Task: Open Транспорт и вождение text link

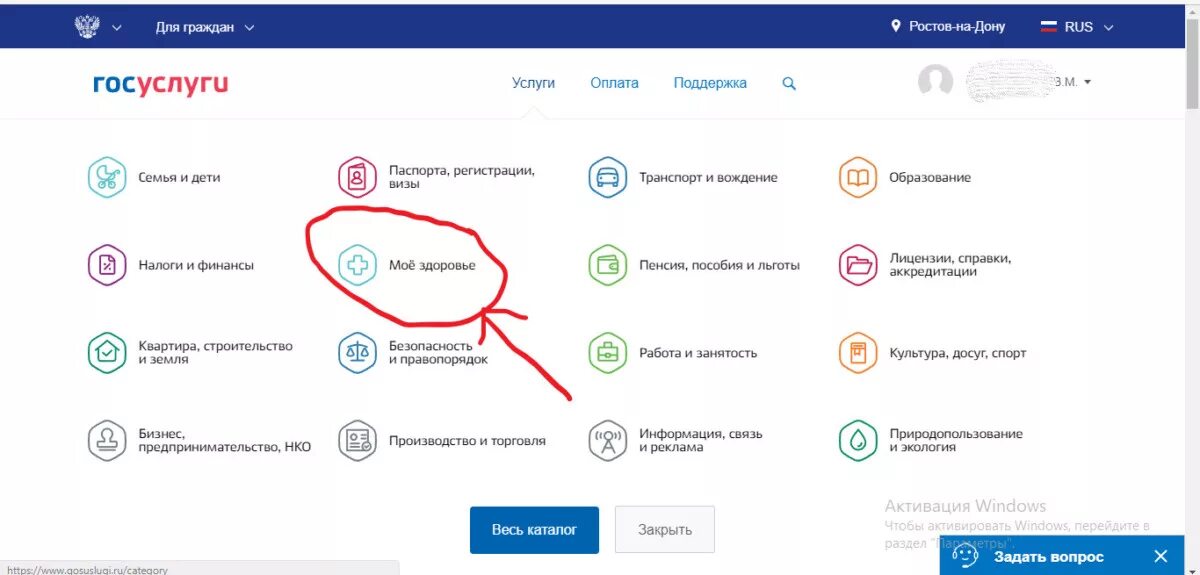Action: point(708,178)
